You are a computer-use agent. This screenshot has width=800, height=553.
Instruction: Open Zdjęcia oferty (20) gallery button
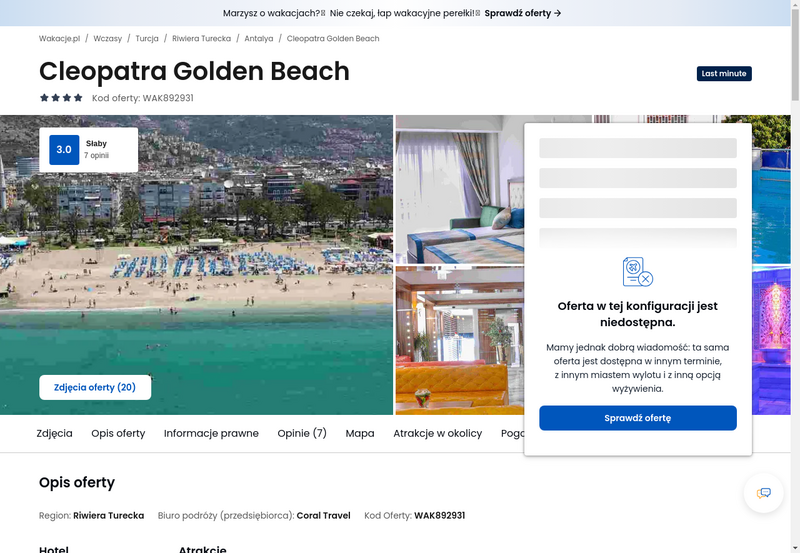(95, 388)
